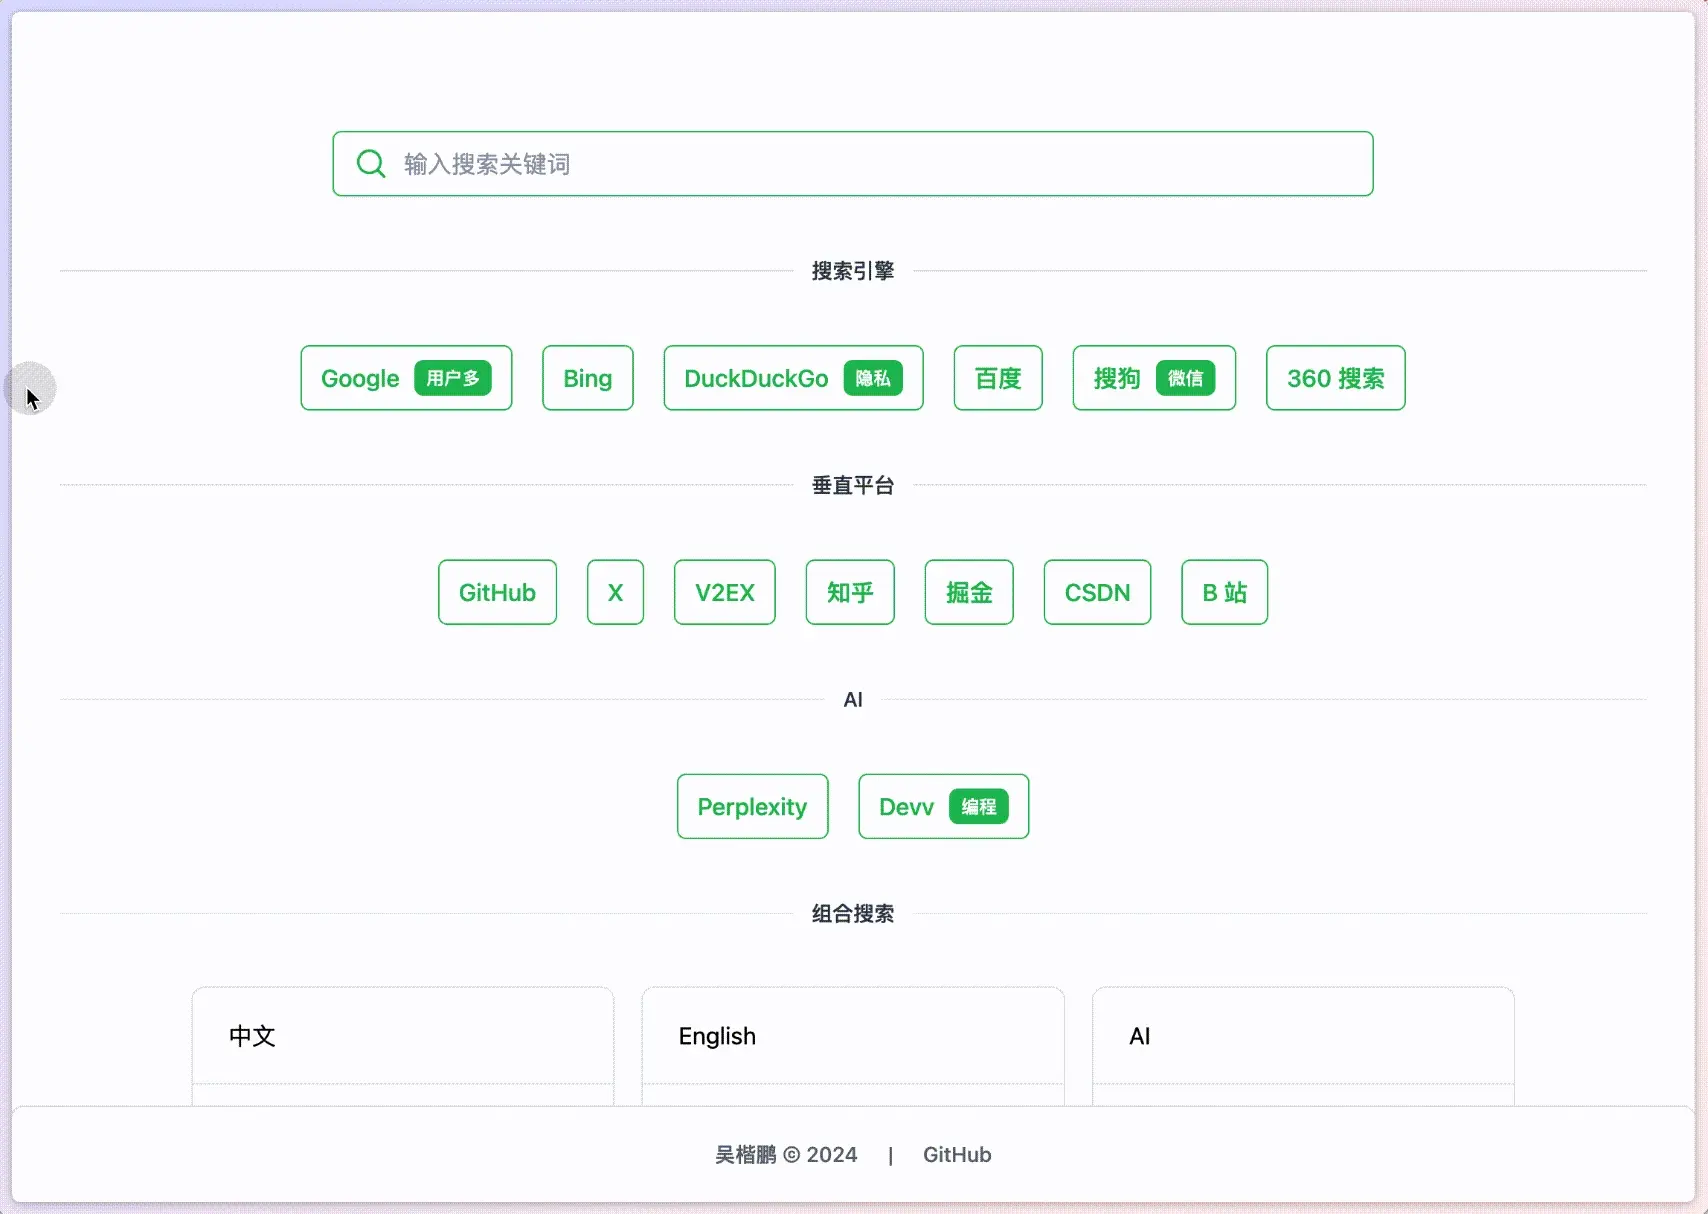Click the 组合搜索 section heading
The height and width of the screenshot is (1214, 1708).
pos(853,913)
